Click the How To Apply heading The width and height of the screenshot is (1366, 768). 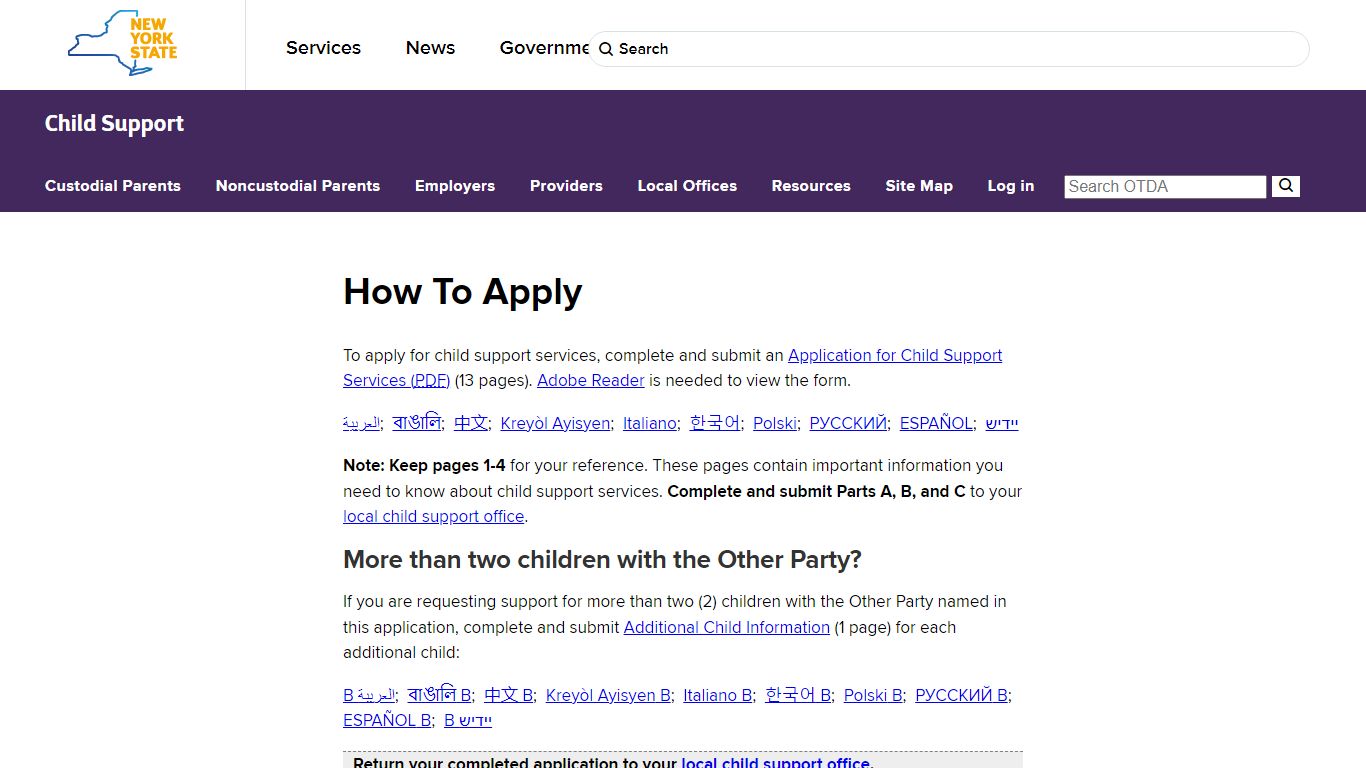[x=462, y=292]
